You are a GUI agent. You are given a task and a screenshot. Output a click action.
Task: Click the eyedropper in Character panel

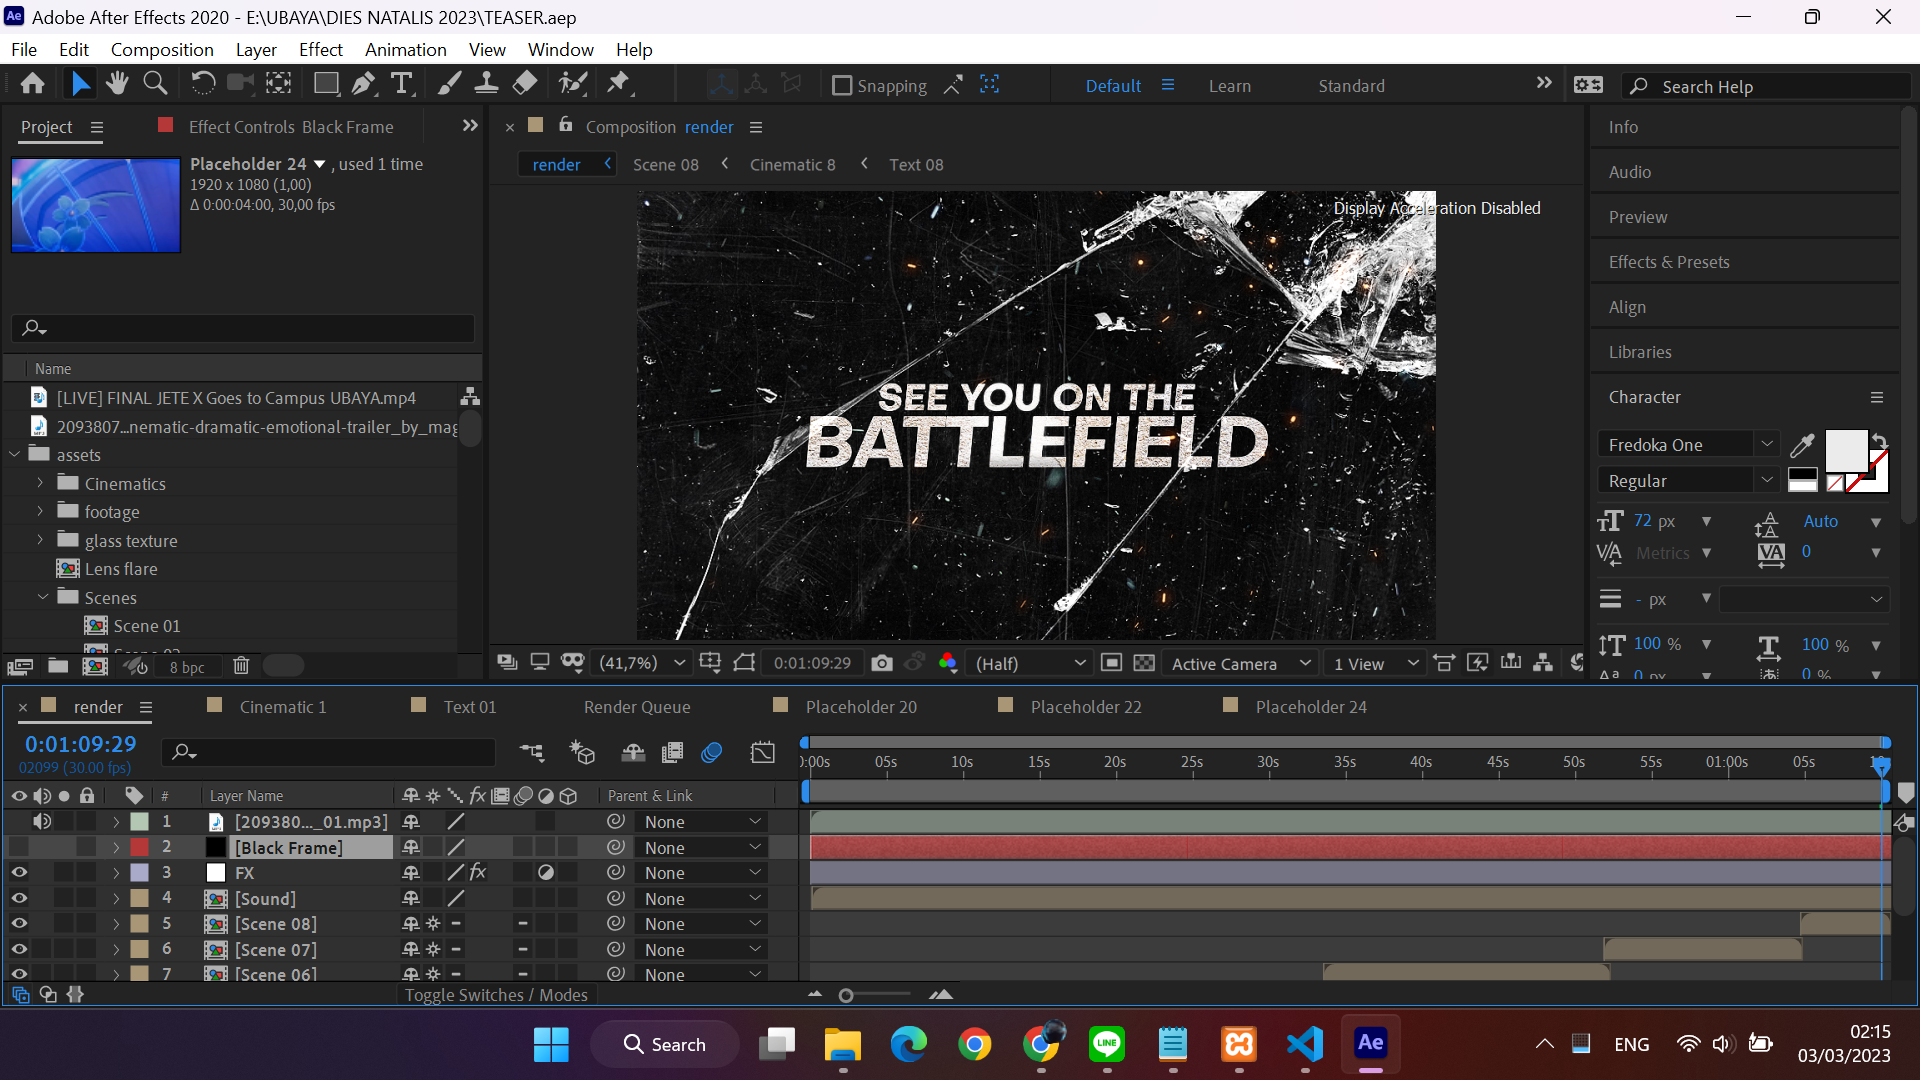click(x=1802, y=445)
